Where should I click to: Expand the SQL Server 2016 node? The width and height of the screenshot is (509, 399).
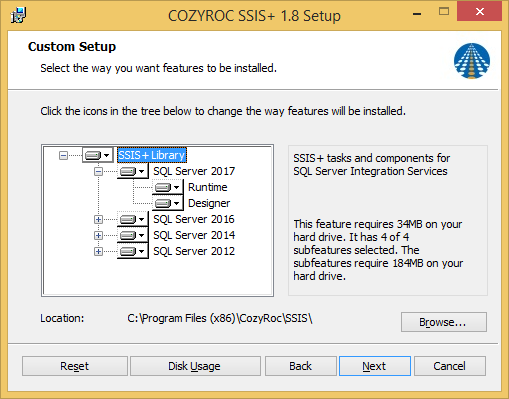tap(98, 219)
